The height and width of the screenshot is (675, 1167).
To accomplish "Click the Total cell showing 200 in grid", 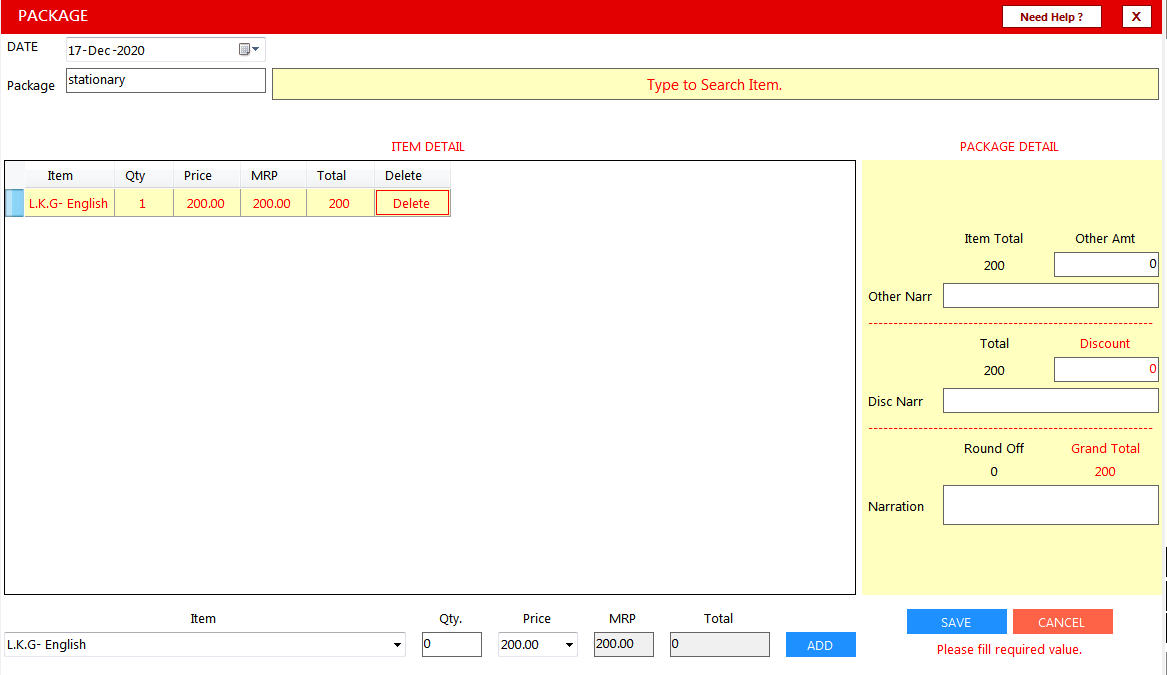I will 339,203.
